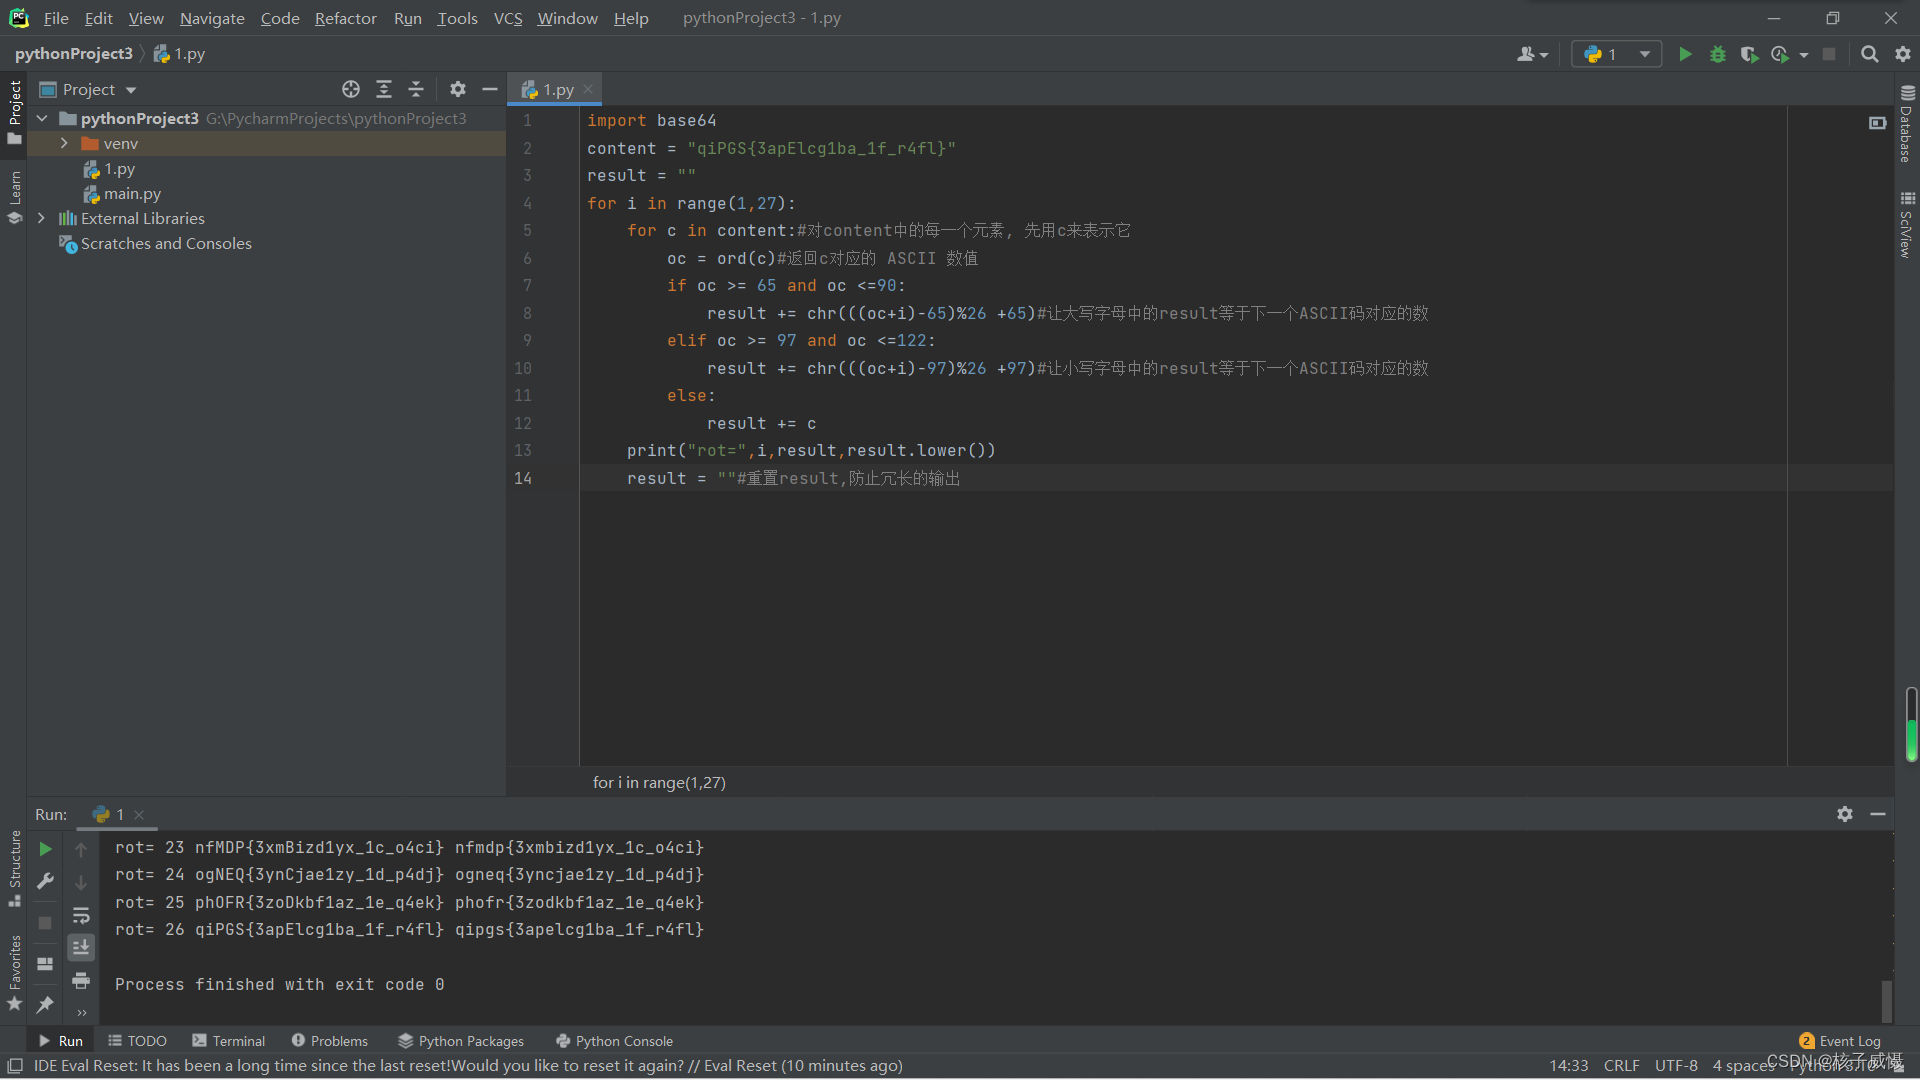
Task: Open Search Everywhere magnifier icon
Action: [1869, 54]
